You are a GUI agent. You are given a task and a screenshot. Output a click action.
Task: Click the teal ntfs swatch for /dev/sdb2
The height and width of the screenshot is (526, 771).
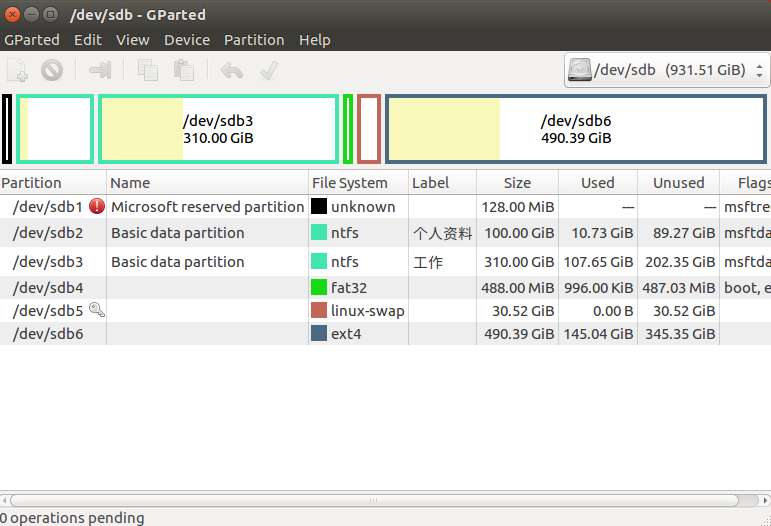[x=319, y=232]
